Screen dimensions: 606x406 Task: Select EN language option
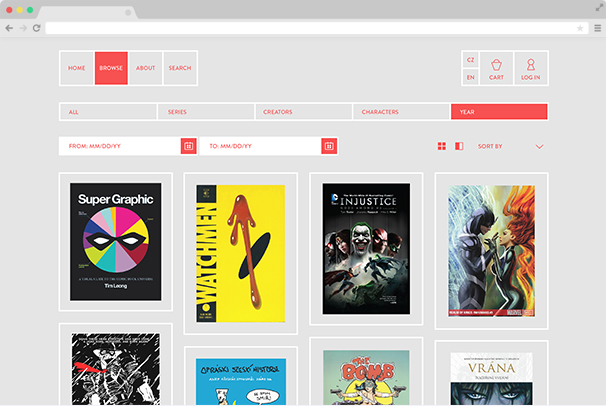pyautogui.click(x=471, y=77)
